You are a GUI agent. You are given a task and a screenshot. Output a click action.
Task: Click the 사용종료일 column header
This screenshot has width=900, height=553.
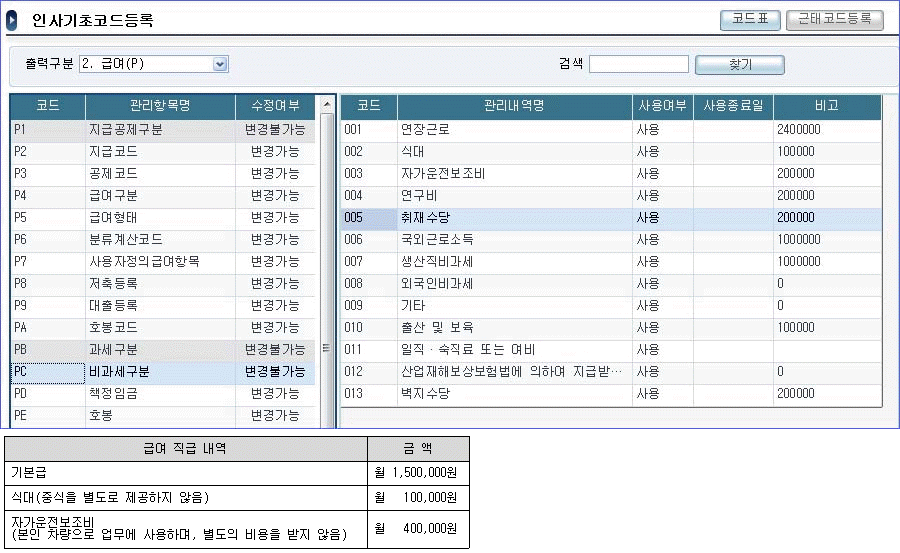coord(733,106)
